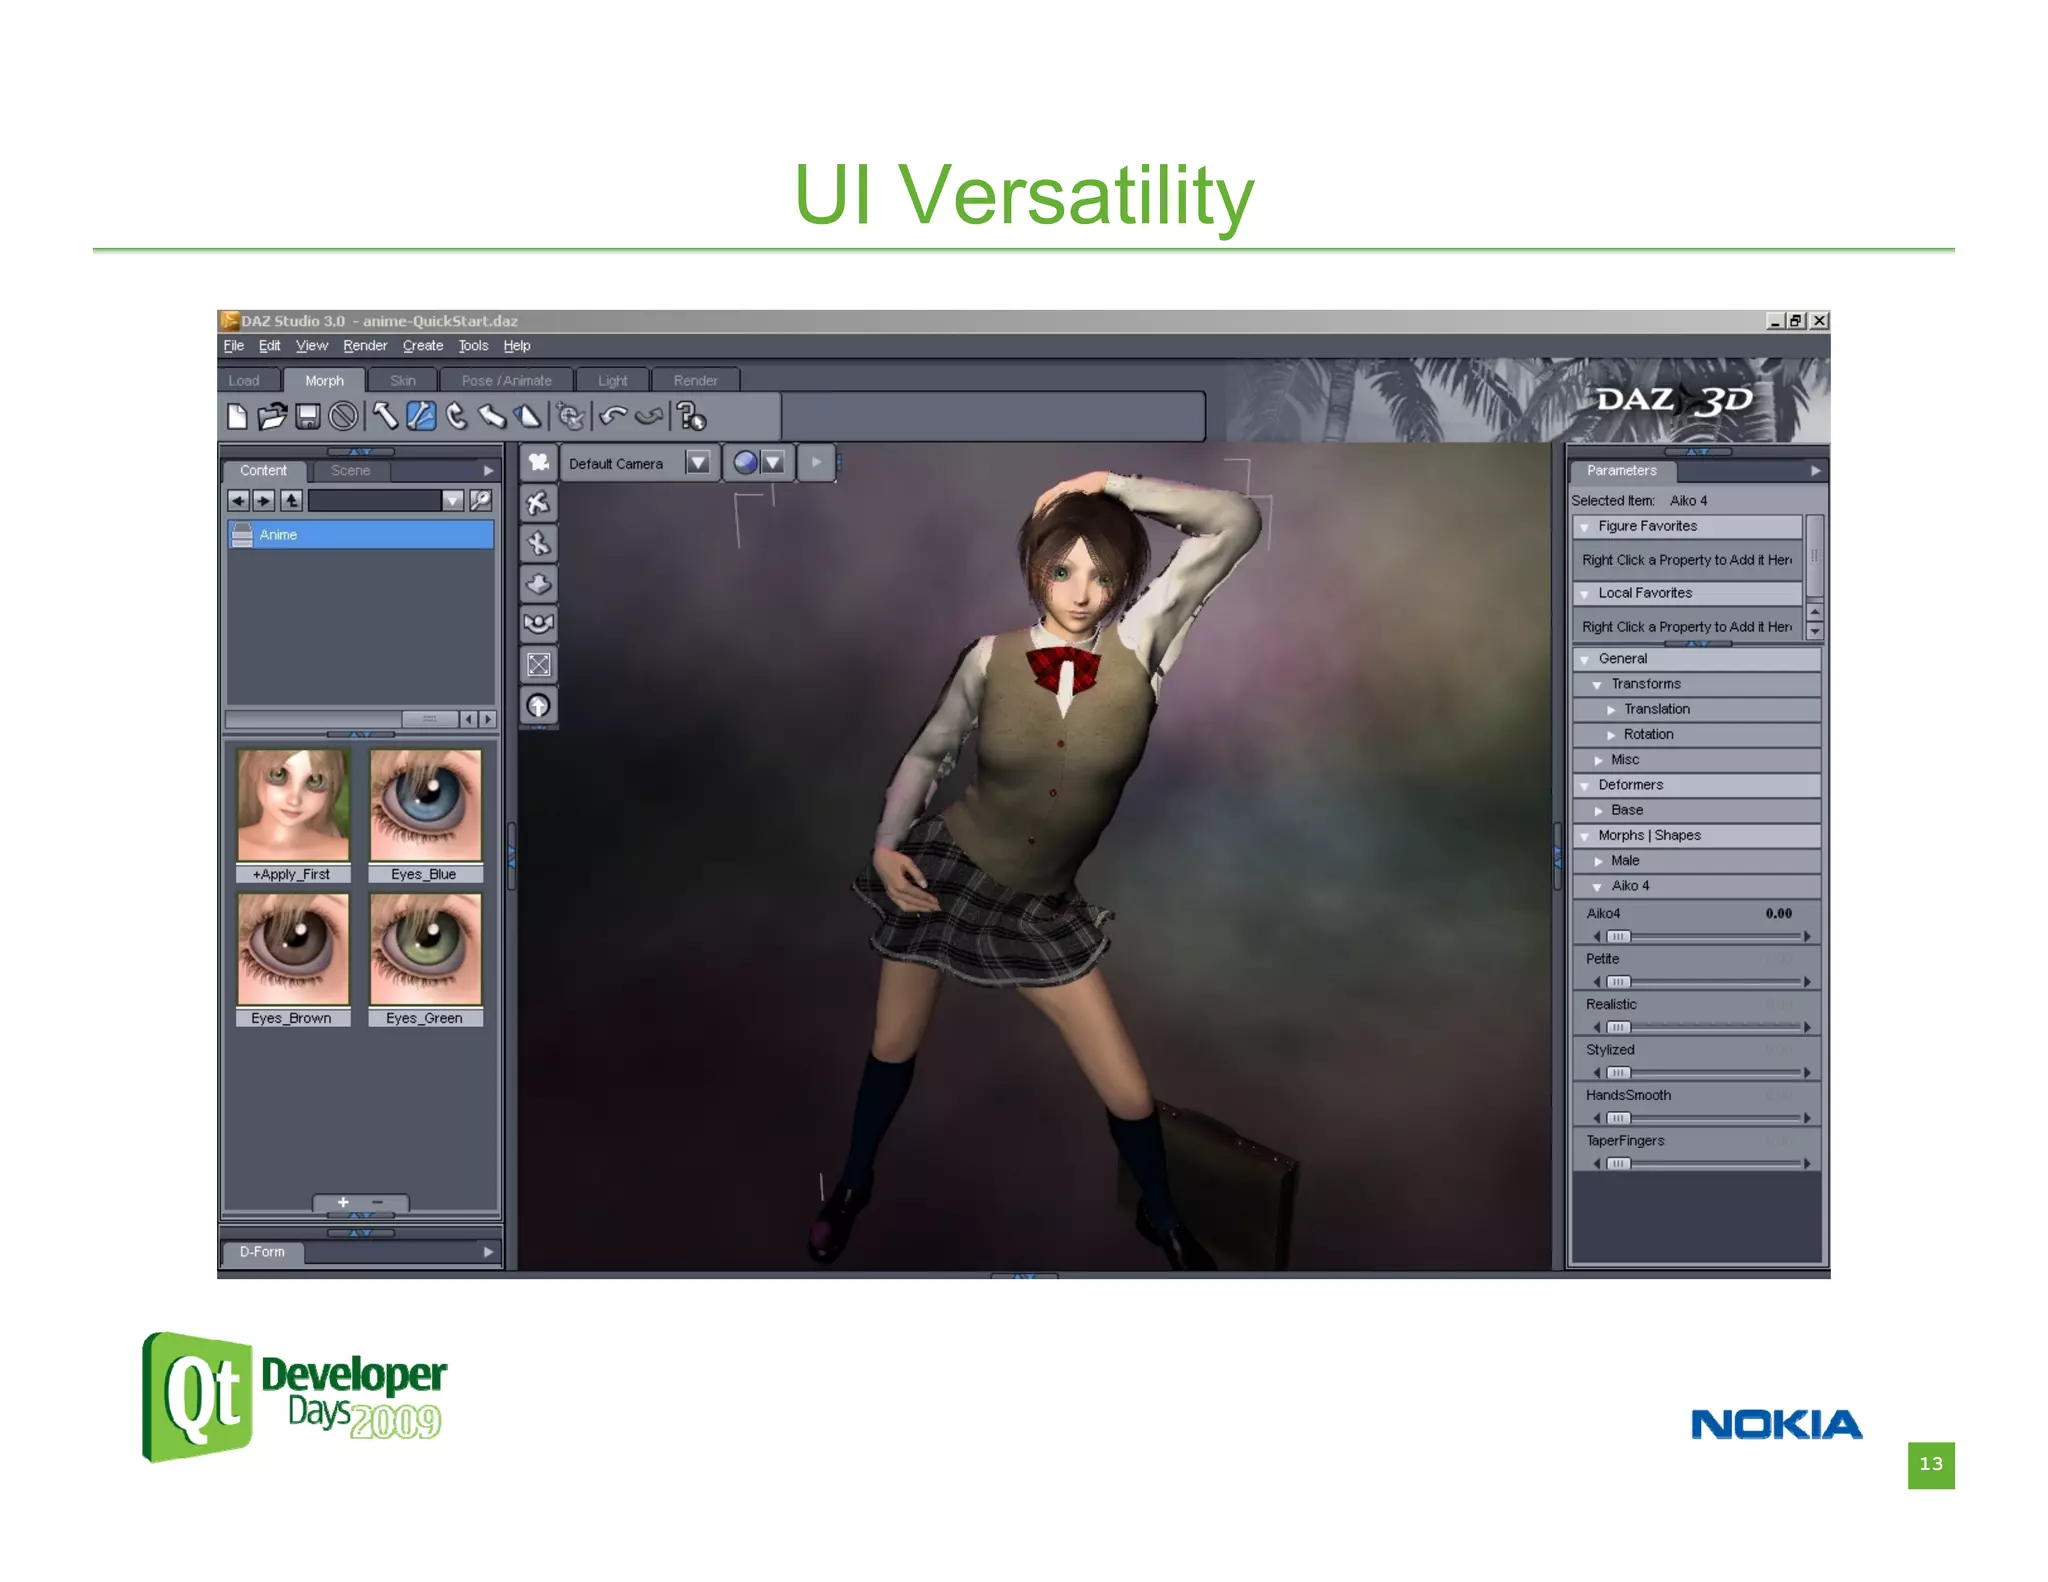Expand the Translation group
Image resolution: width=2048 pixels, height=1582 pixels.
[x=1611, y=710]
